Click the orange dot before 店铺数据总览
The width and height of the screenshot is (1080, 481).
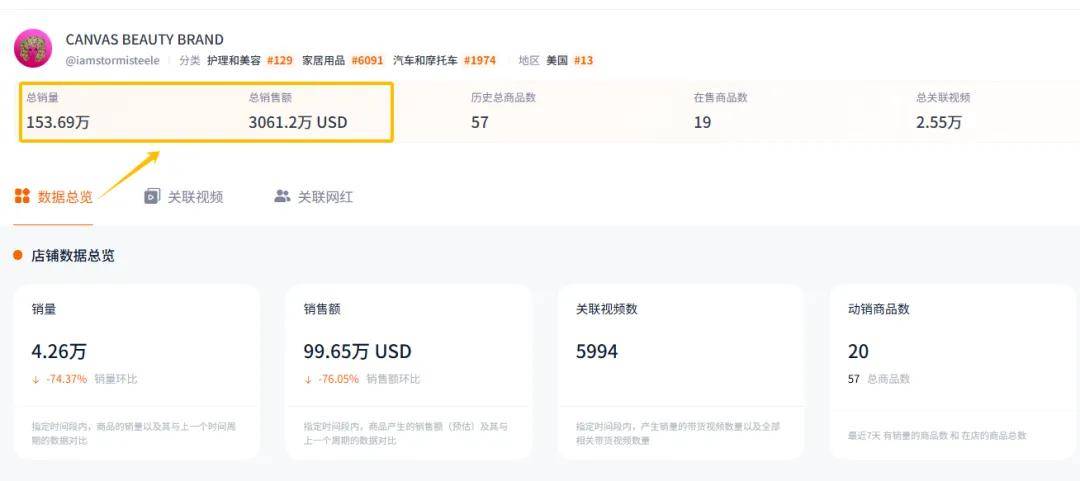coord(18,255)
